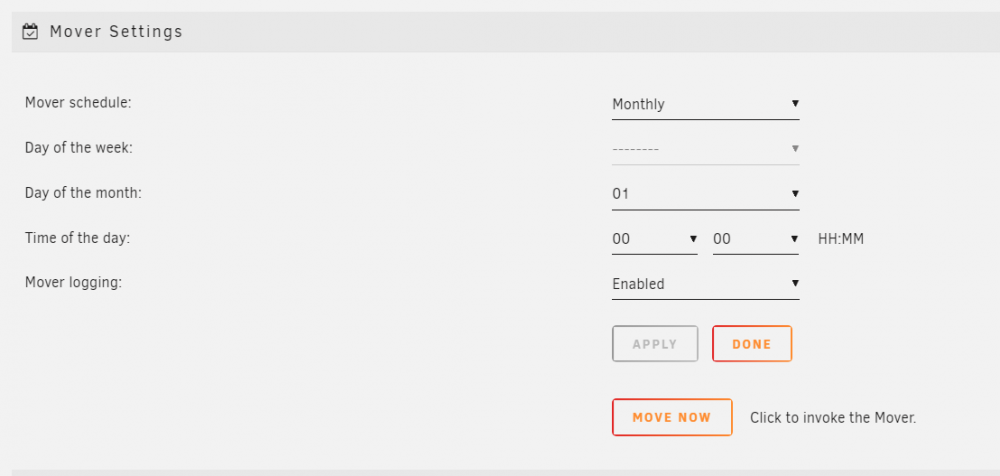
Task: Collapse the Mover Settings section header
Action: [506, 32]
